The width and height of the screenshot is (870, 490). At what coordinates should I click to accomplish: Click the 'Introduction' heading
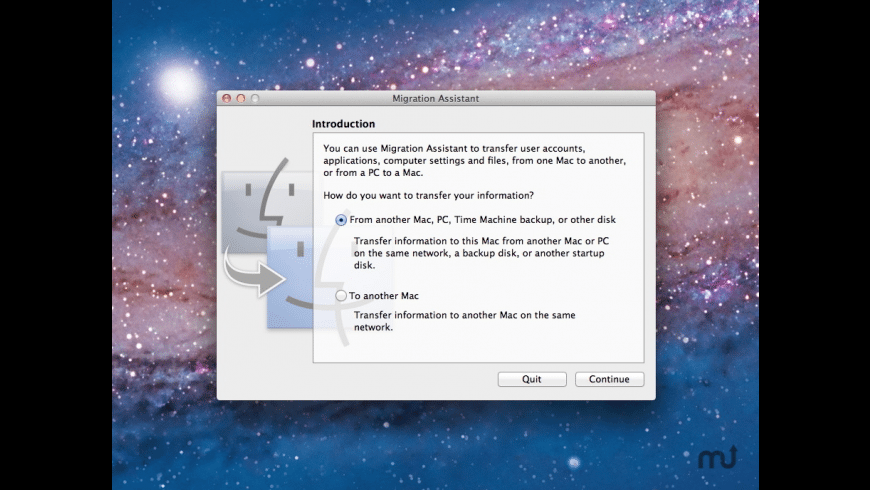[343, 124]
